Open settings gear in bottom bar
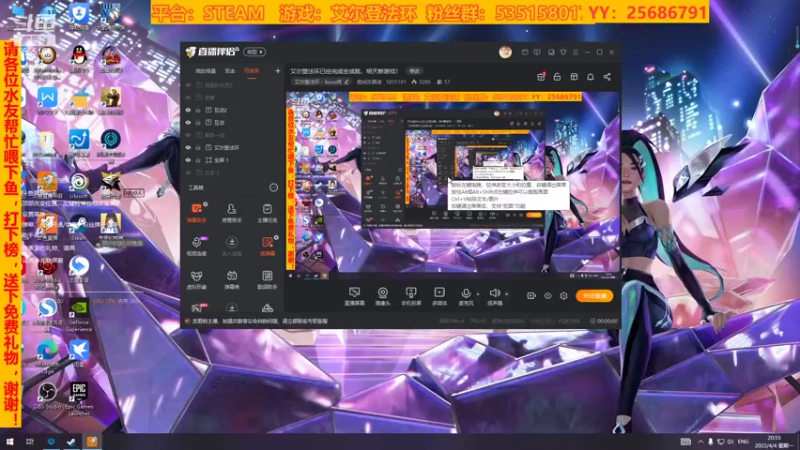The width and height of the screenshot is (800, 450). (564, 296)
